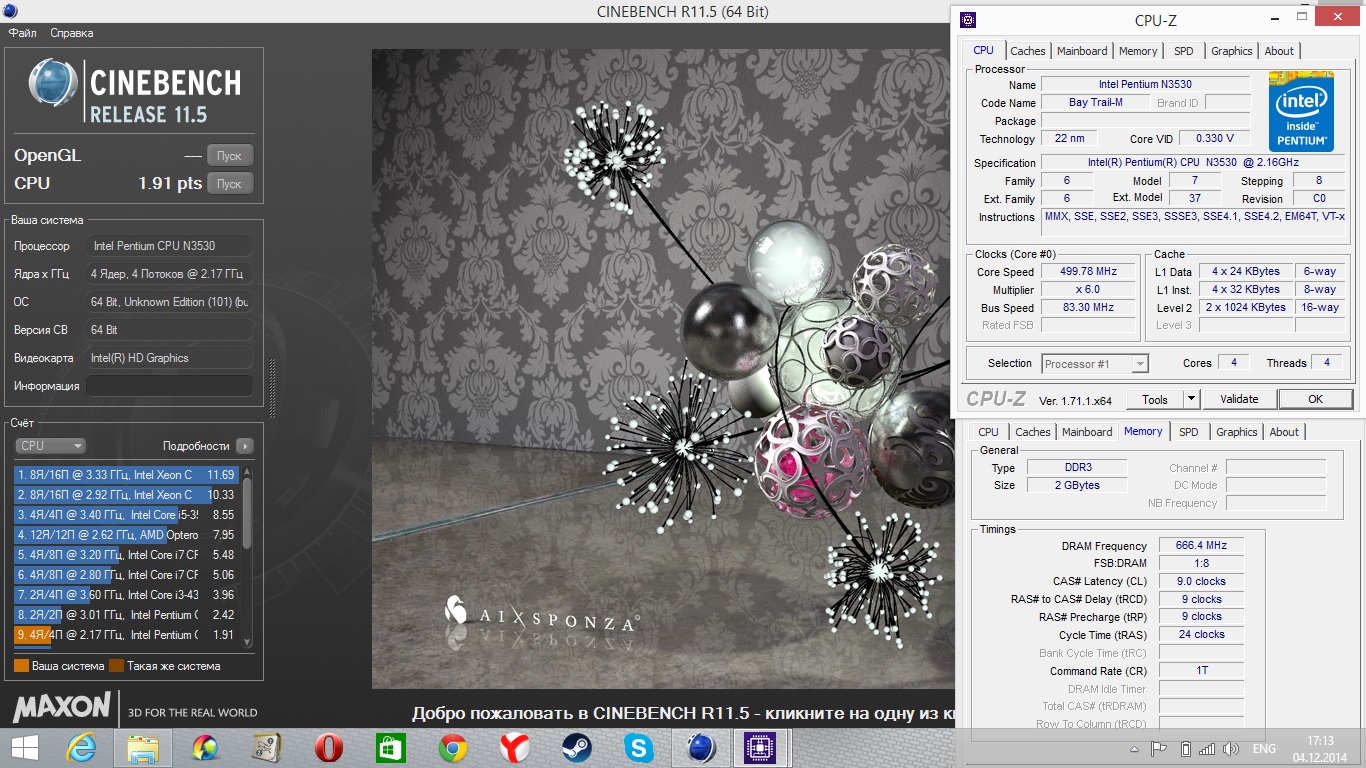1366x768 pixels.
Task: Click the Tools button in CPU-Z
Action: (1155, 399)
